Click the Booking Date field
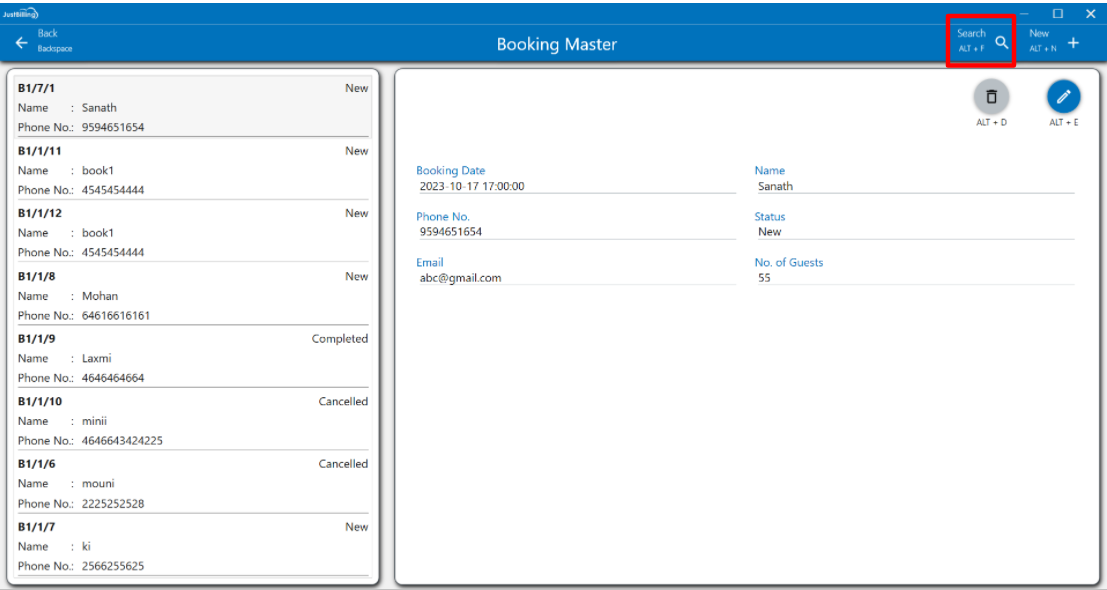This screenshot has height=590, width=1107. click(x=560, y=186)
